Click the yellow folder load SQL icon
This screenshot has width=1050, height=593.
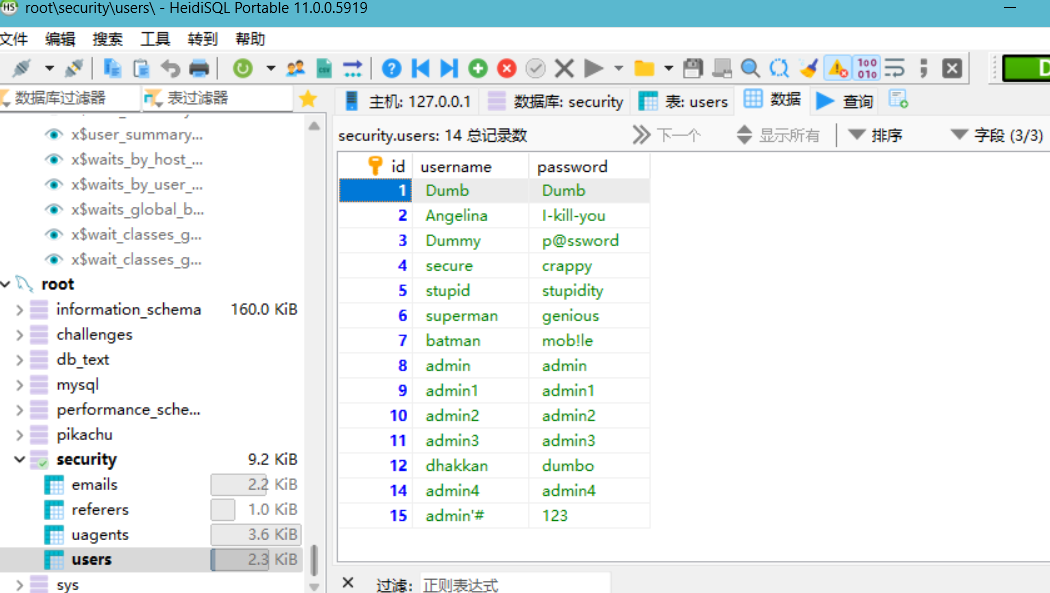point(644,68)
